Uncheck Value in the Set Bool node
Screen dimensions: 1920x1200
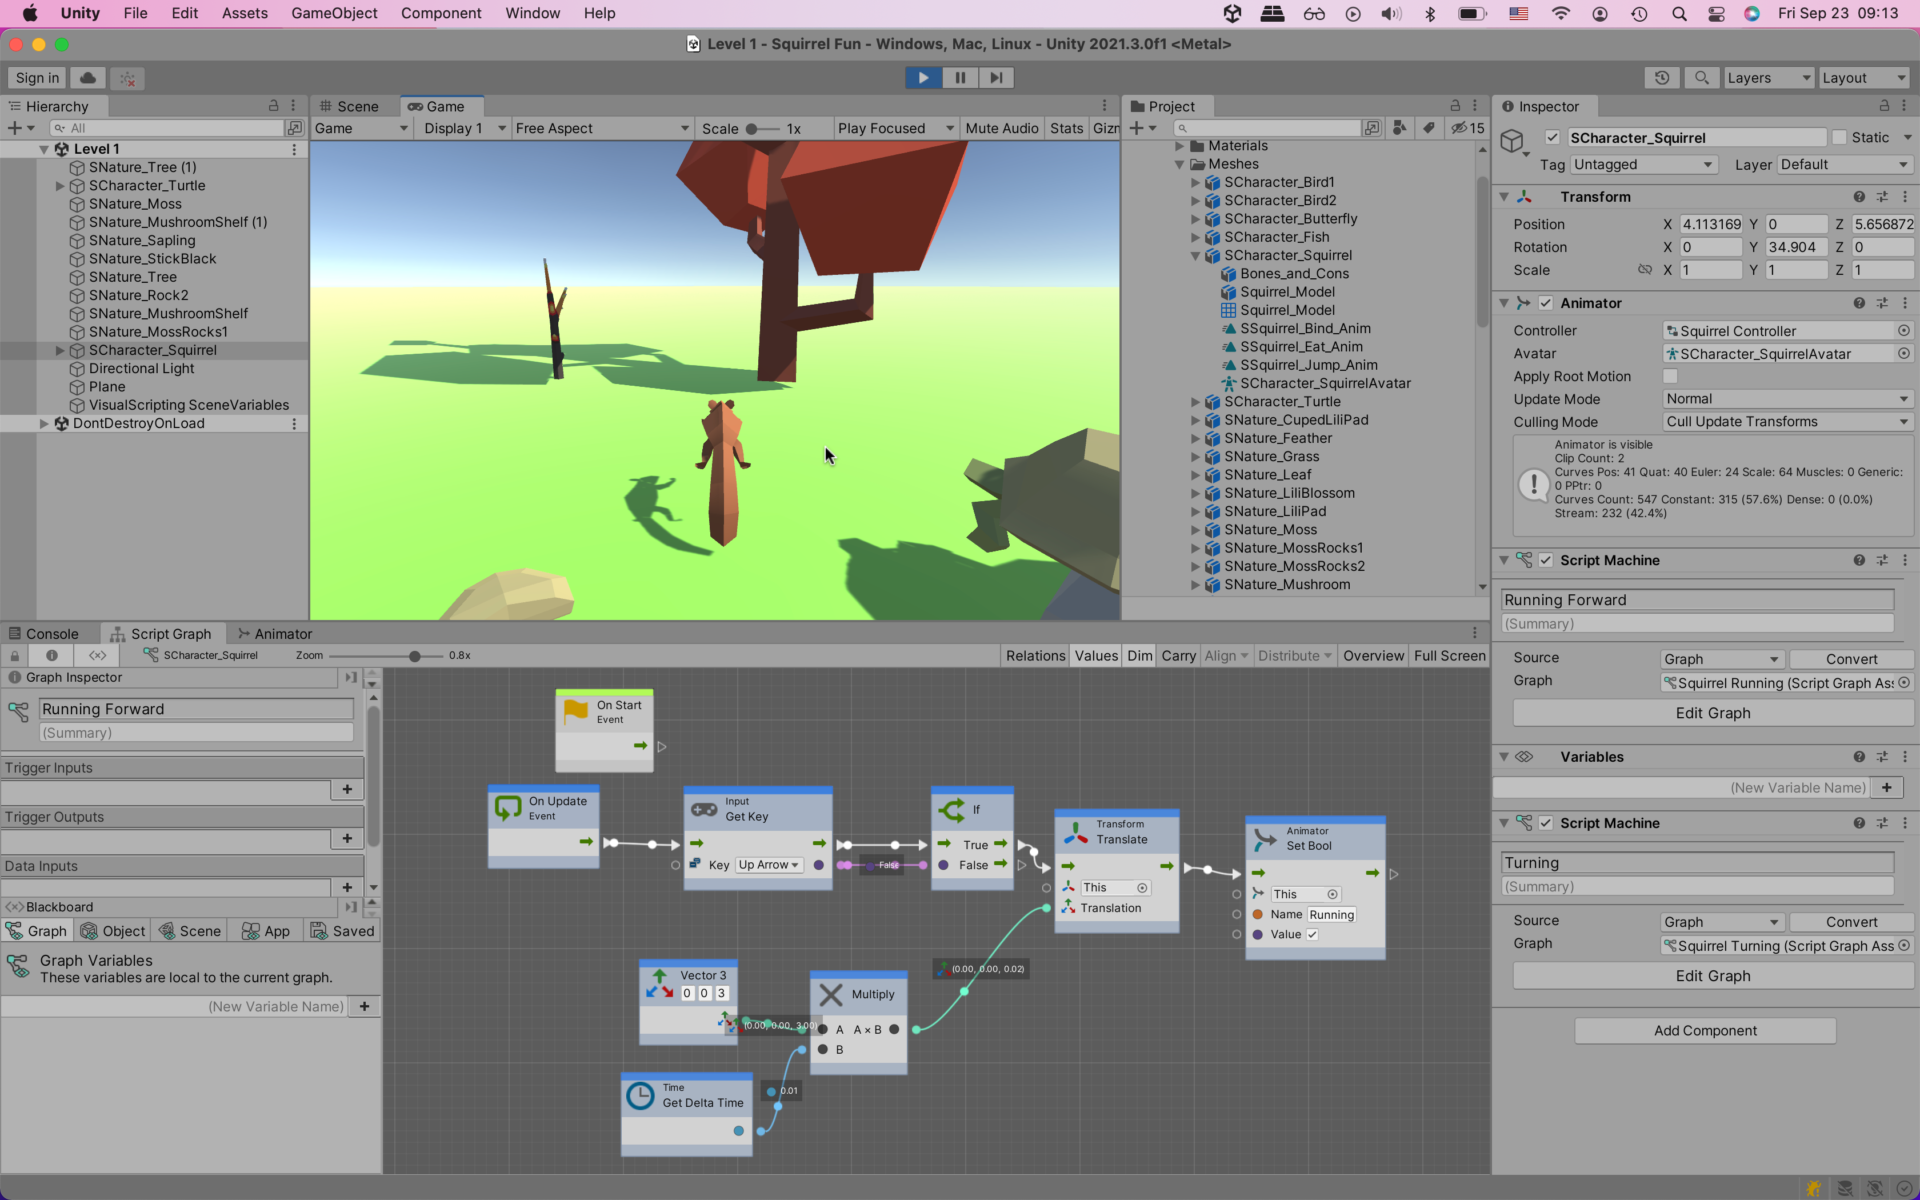pyautogui.click(x=1310, y=934)
